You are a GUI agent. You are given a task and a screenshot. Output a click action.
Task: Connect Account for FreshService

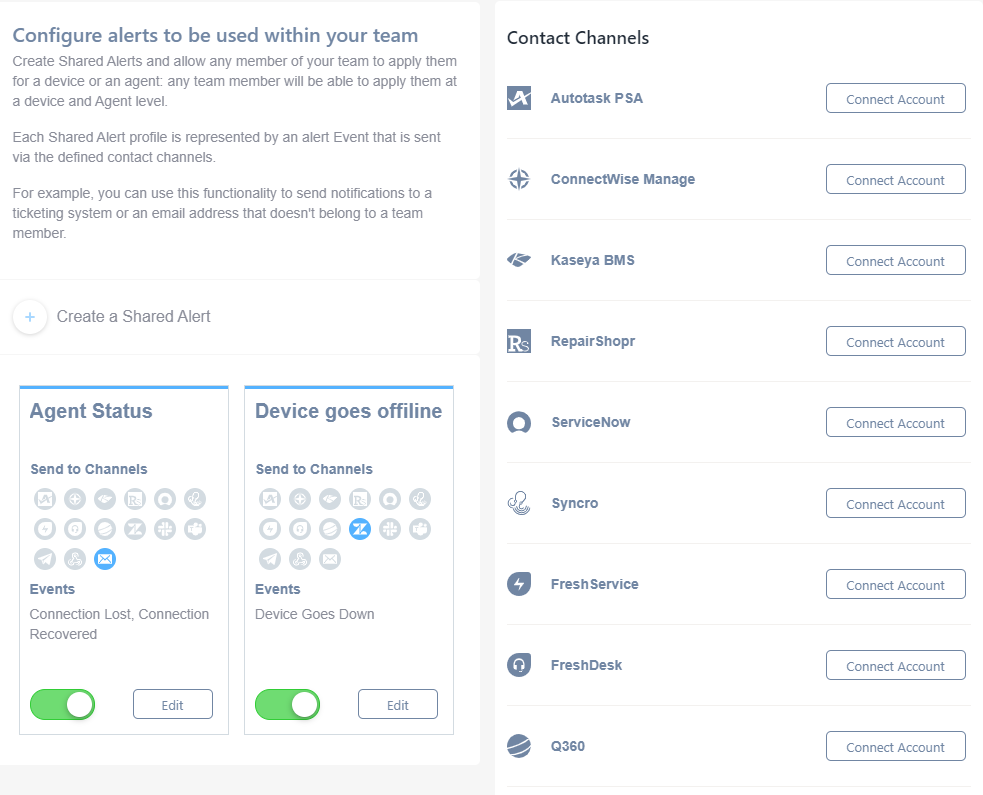point(895,584)
